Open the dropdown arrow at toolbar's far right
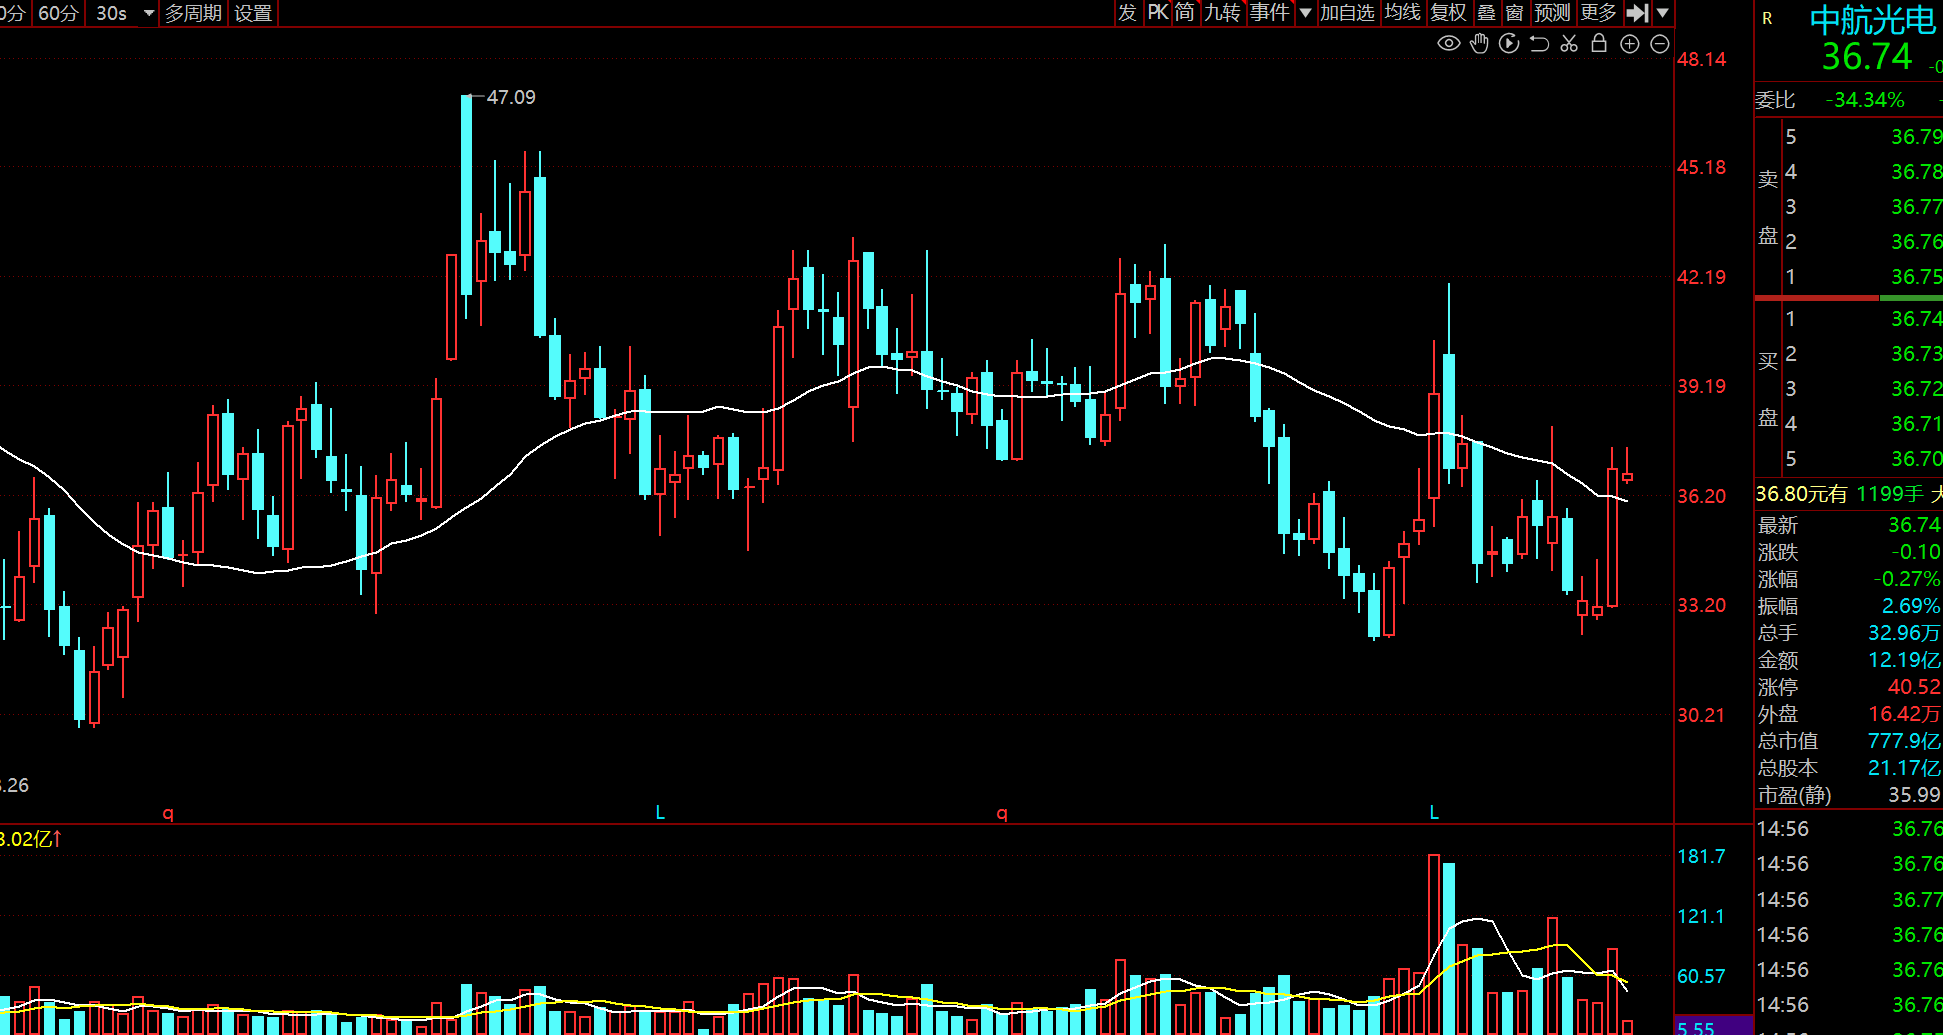 (1663, 13)
